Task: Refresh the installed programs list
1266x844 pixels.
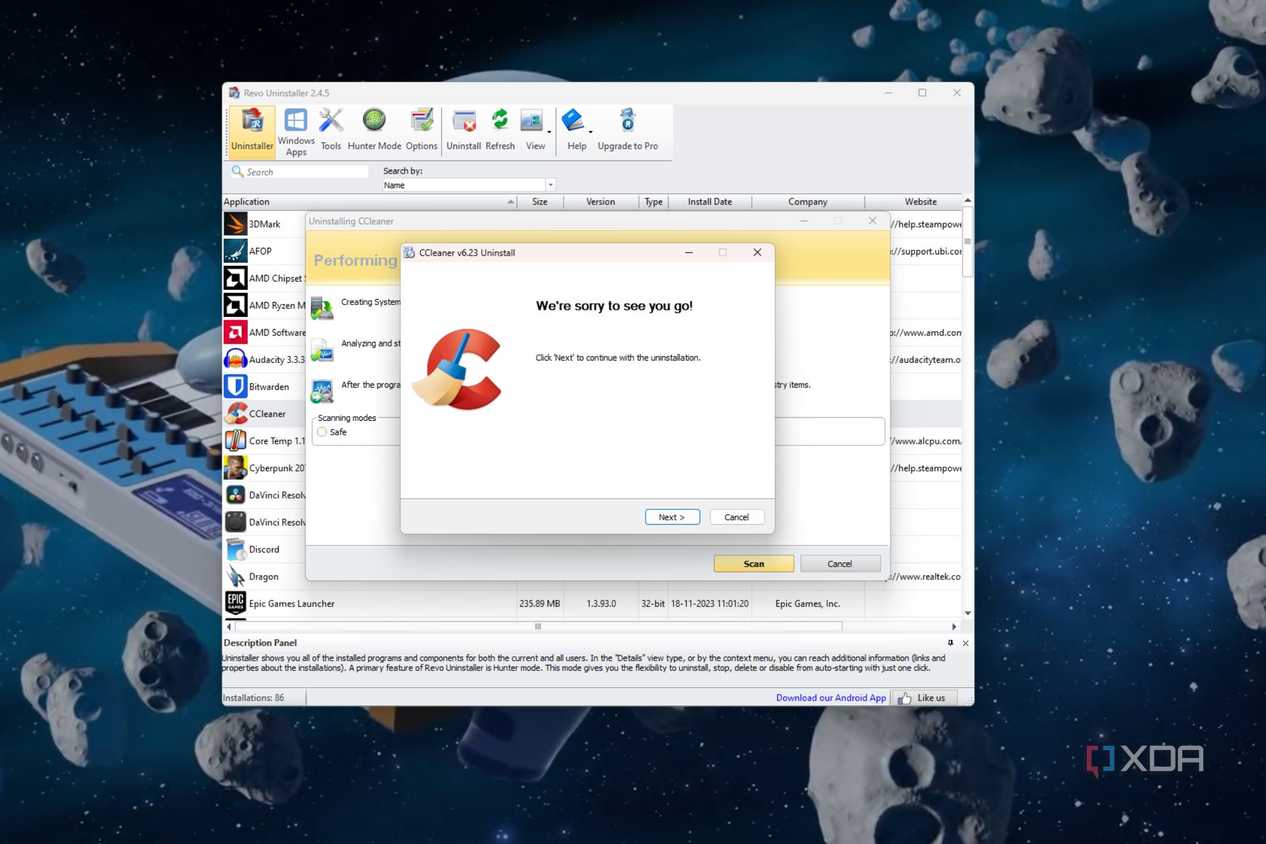Action: coord(499,131)
